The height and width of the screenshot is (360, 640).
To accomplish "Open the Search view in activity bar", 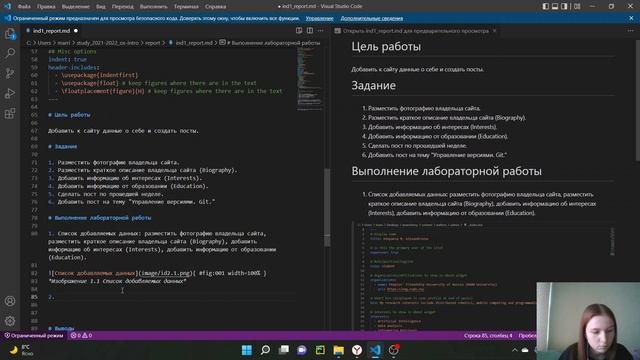I will click(10, 53).
